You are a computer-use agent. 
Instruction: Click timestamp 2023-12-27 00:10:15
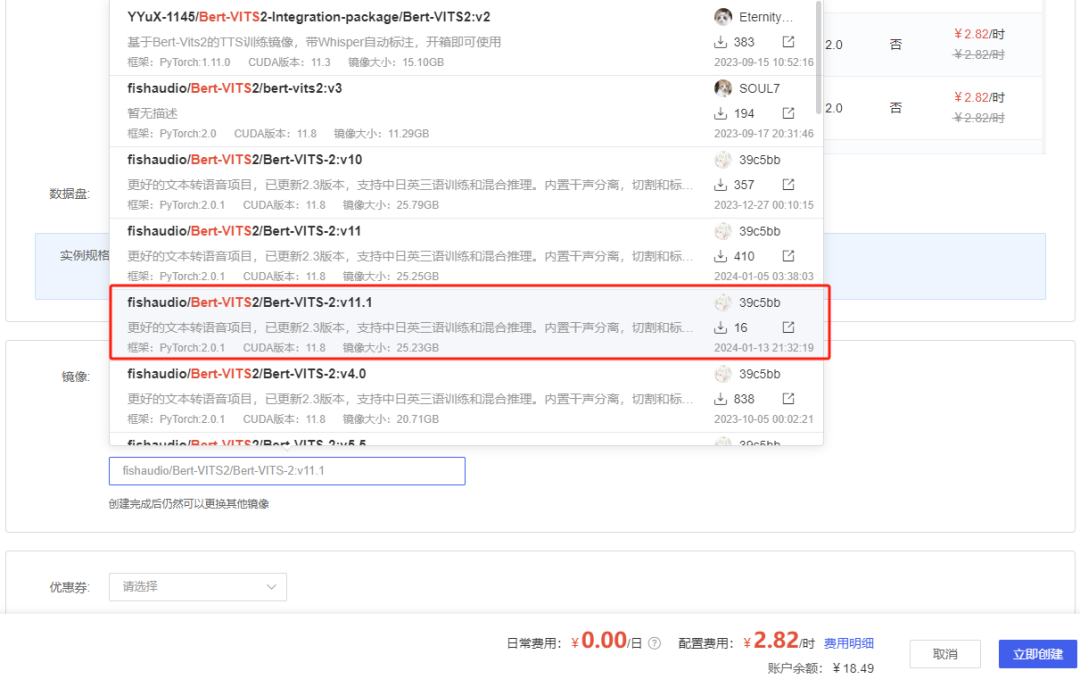click(764, 205)
